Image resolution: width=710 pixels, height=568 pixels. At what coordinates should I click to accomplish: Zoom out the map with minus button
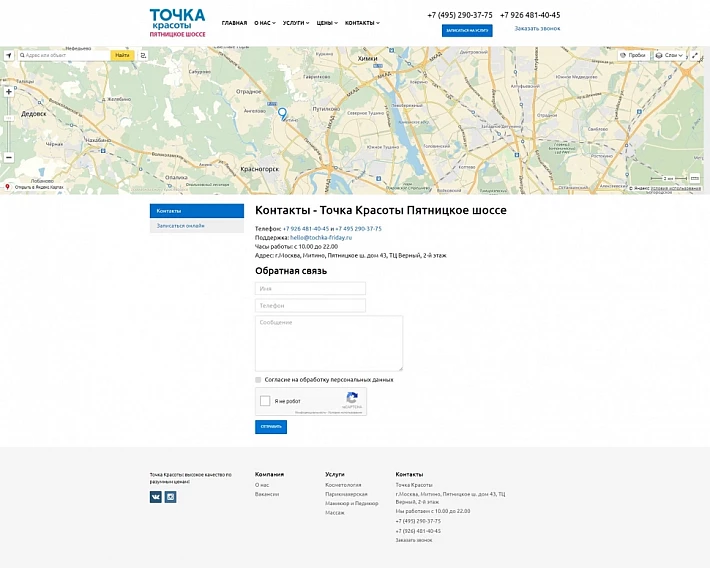[x=9, y=157]
